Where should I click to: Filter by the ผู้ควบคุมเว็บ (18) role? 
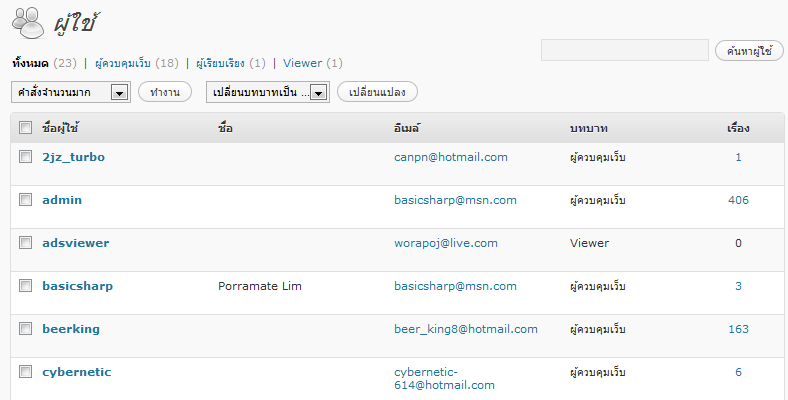click(136, 63)
